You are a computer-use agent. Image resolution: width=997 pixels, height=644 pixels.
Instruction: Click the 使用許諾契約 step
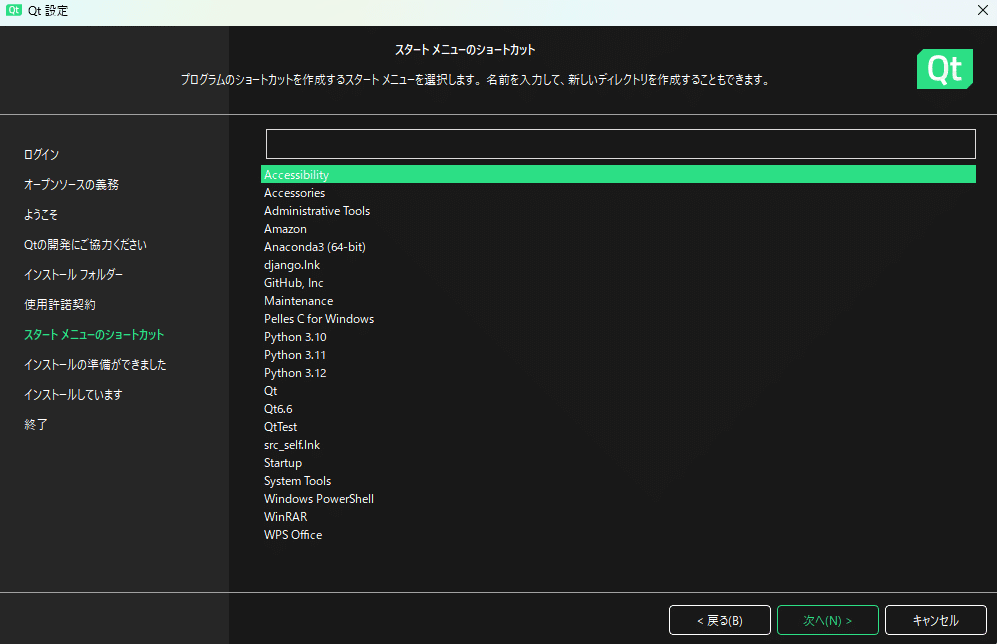click(x=60, y=305)
